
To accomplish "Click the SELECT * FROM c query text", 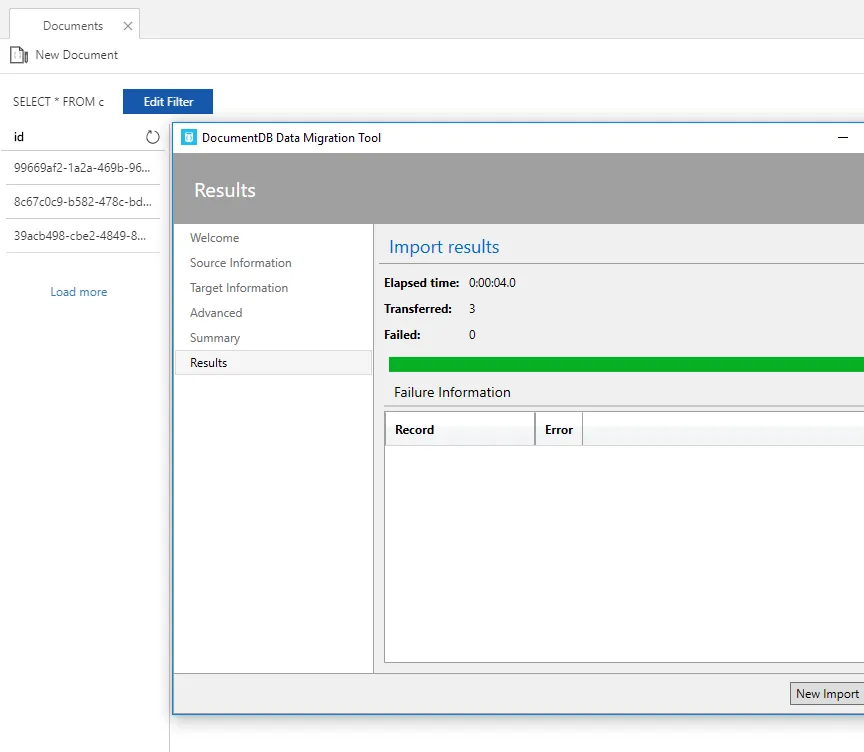I will point(58,102).
